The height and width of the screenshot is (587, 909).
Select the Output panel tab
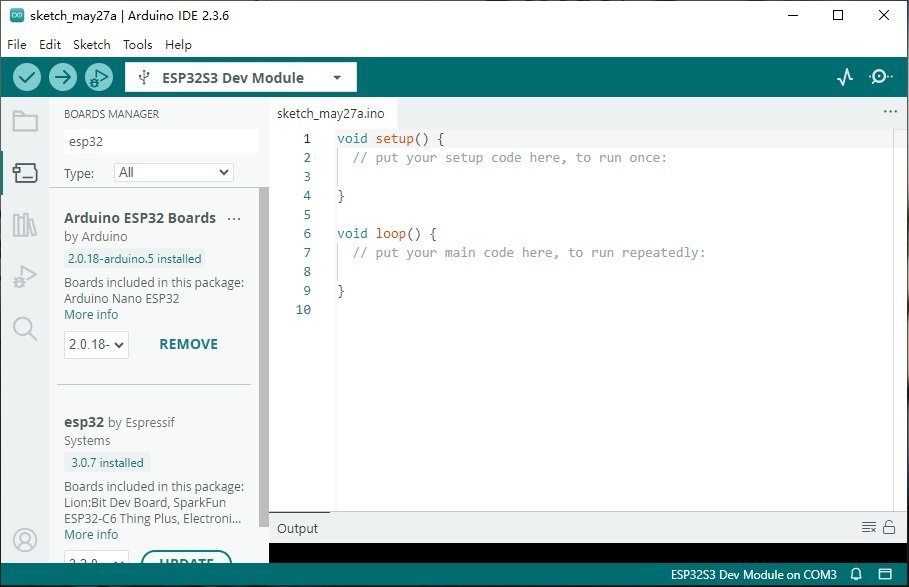(297, 528)
